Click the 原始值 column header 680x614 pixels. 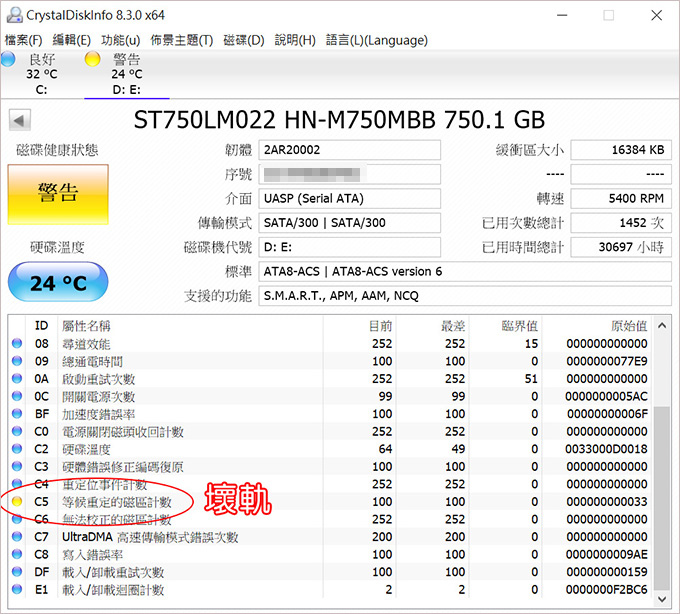tap(597, 326)
